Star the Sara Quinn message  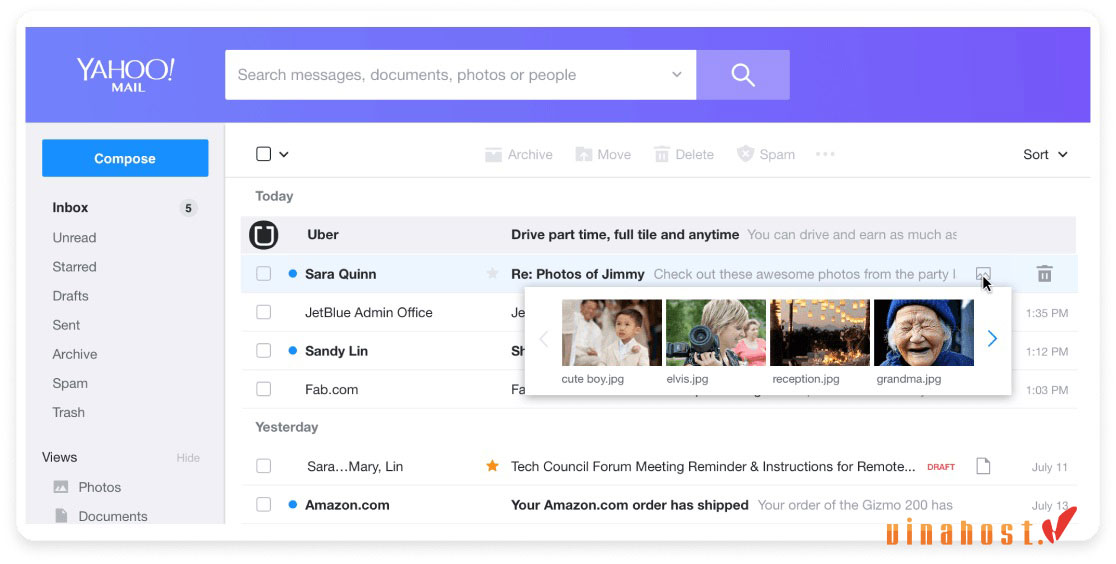(x=492, y=273)
